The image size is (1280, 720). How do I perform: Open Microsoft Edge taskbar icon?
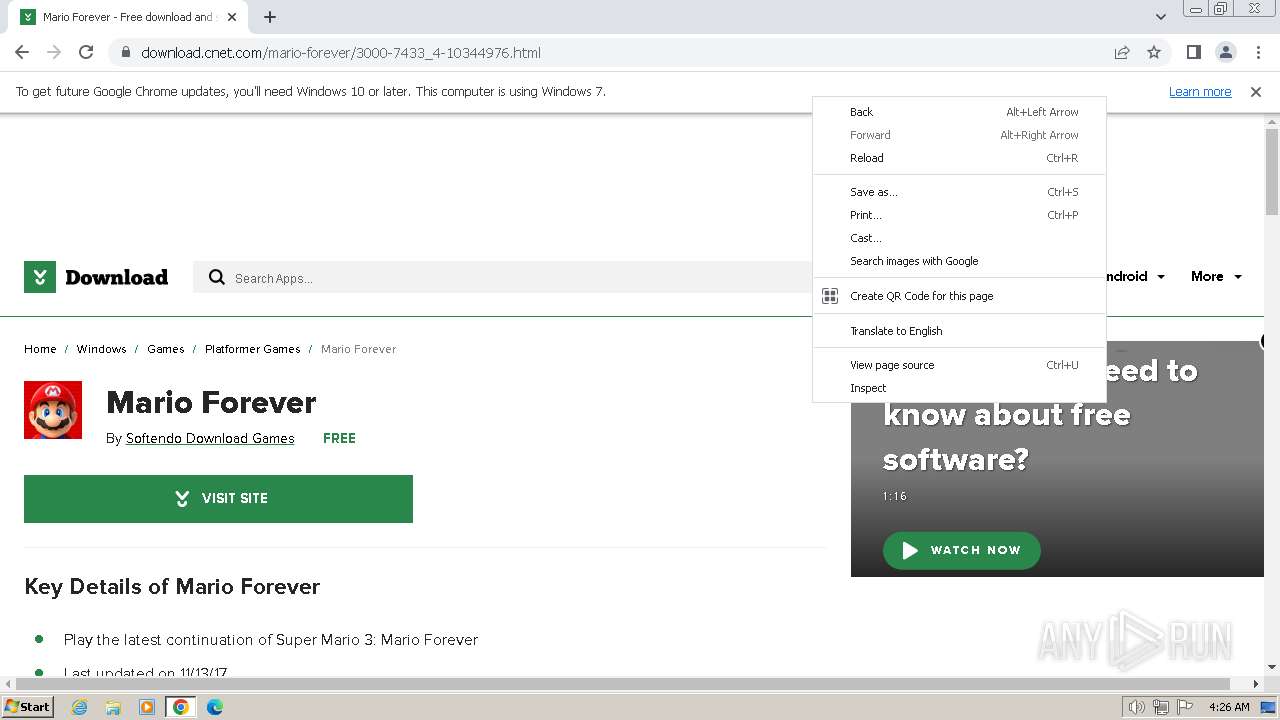(214, 707)
